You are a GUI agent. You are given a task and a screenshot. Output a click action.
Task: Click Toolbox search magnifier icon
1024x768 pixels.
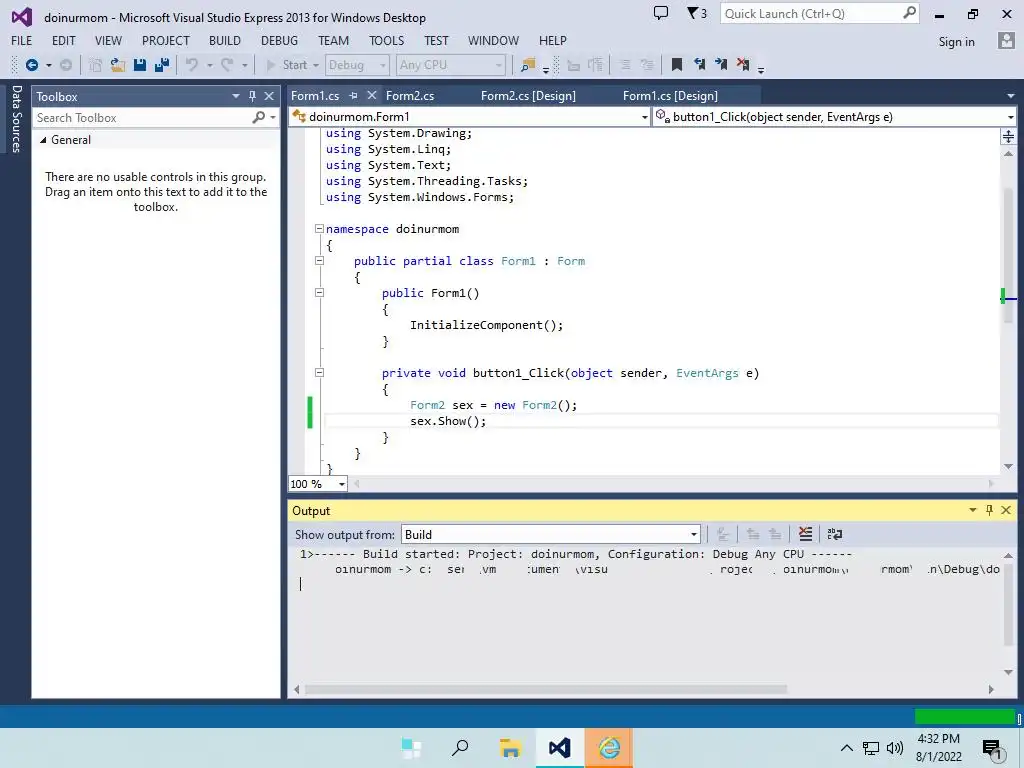tap(259, 117)
